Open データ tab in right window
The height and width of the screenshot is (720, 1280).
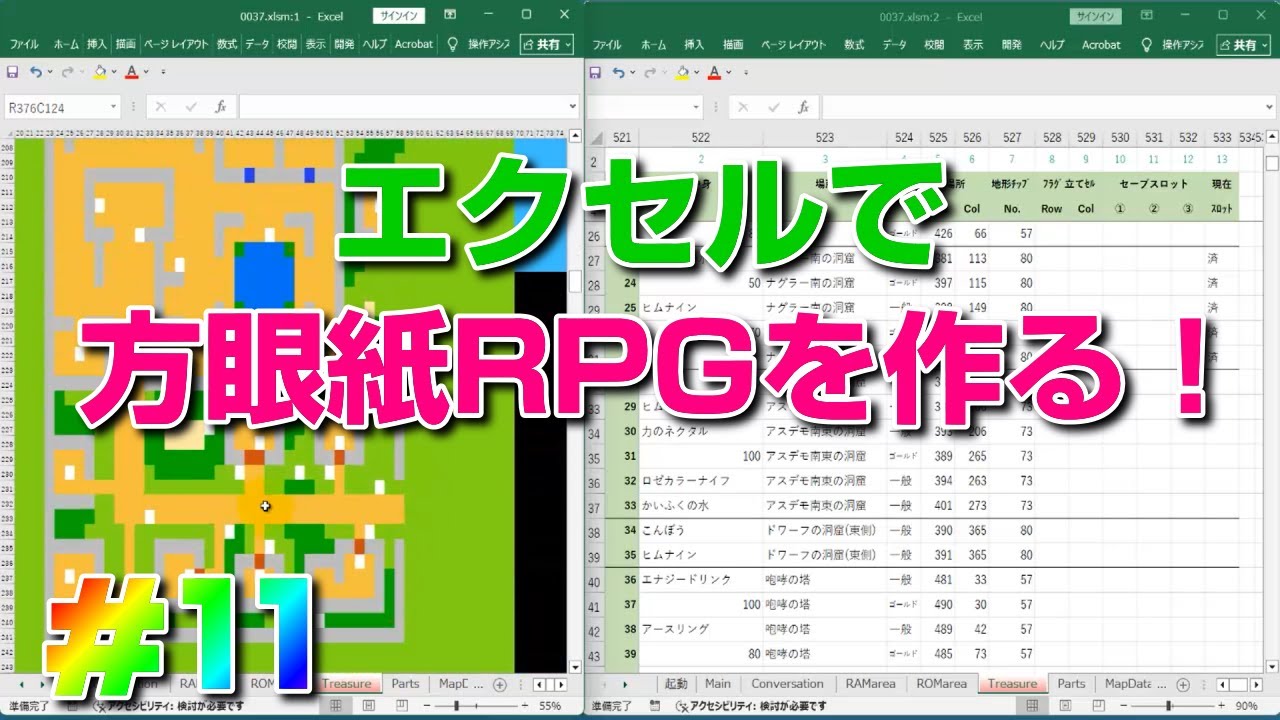click(895, 44)
